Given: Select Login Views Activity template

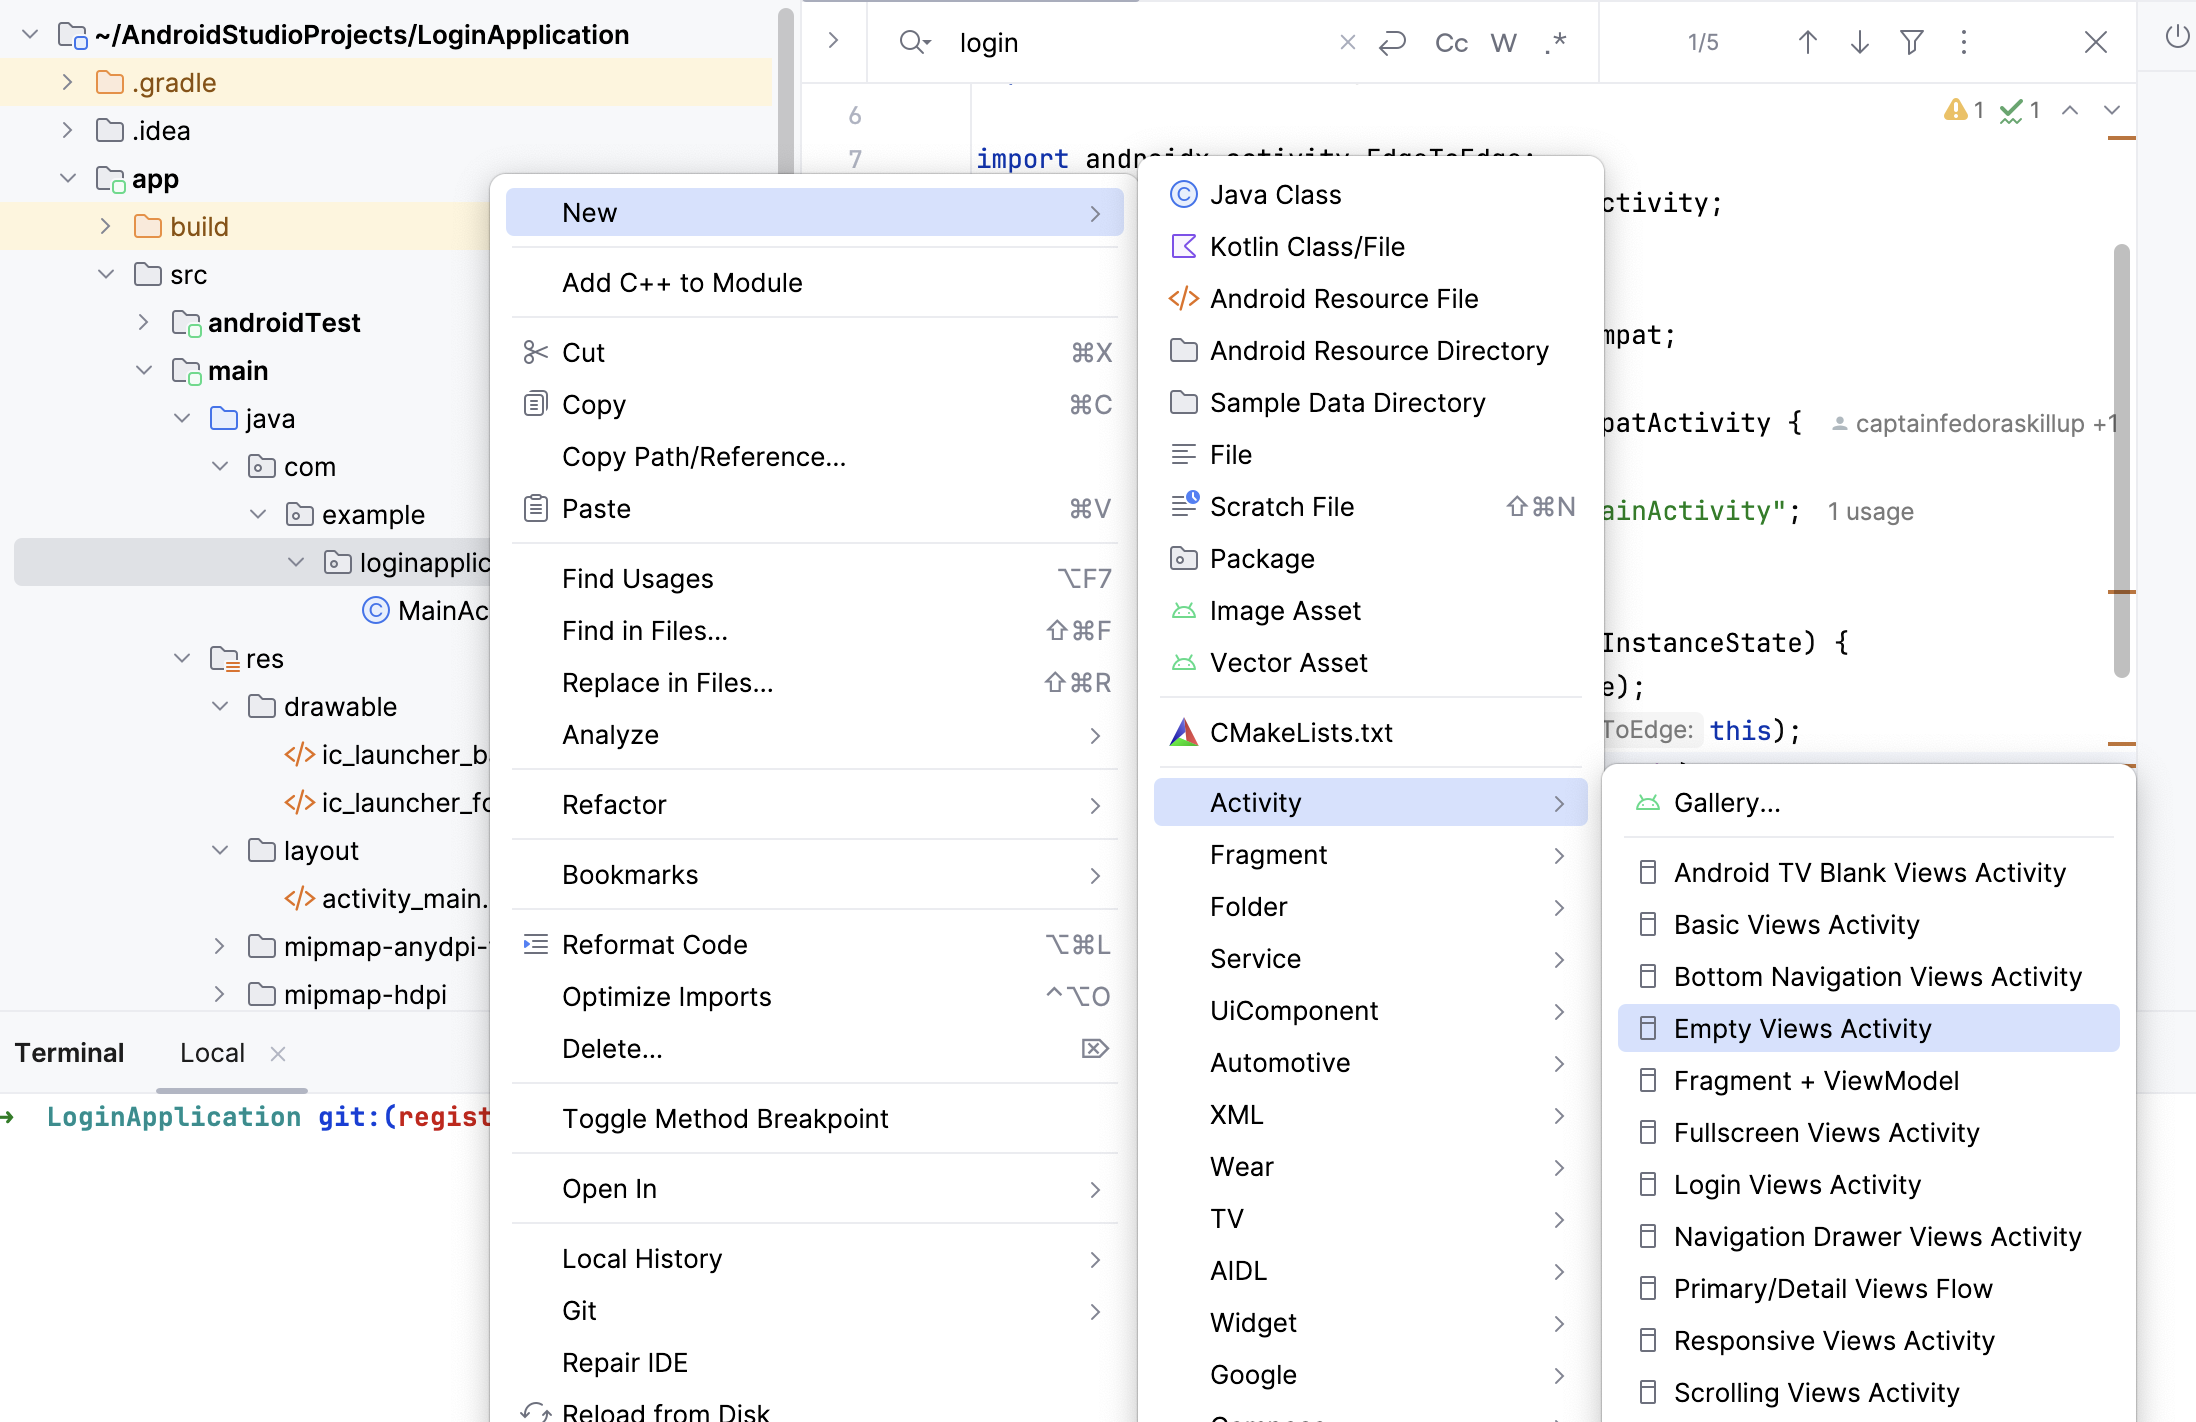Looking at the screenshot, I should tap(1868, 1184).
